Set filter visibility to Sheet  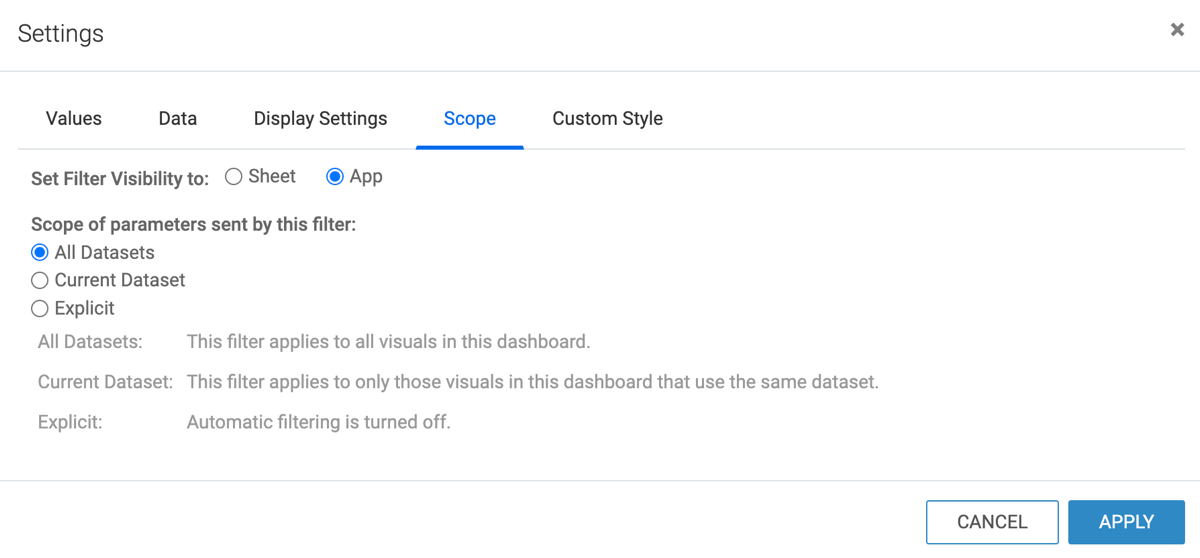click(234, 177)
